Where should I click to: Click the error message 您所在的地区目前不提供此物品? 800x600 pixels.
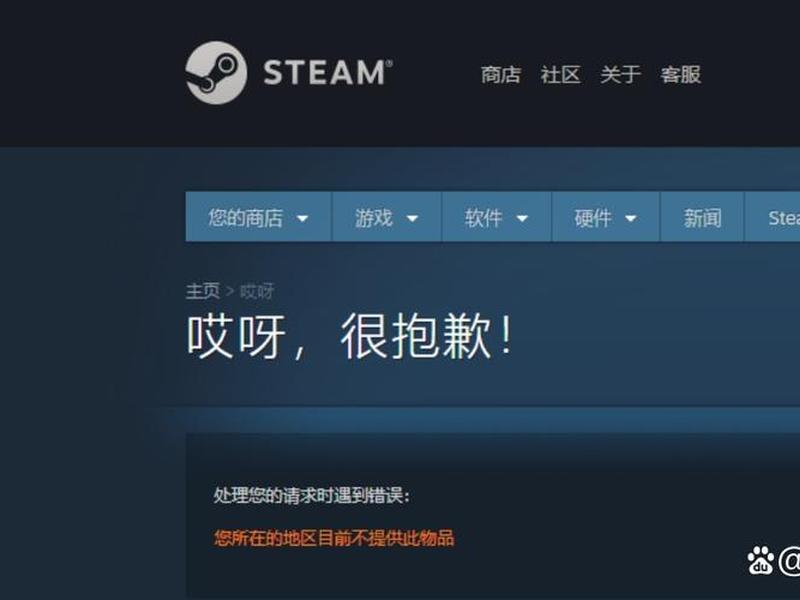point(334,538)
